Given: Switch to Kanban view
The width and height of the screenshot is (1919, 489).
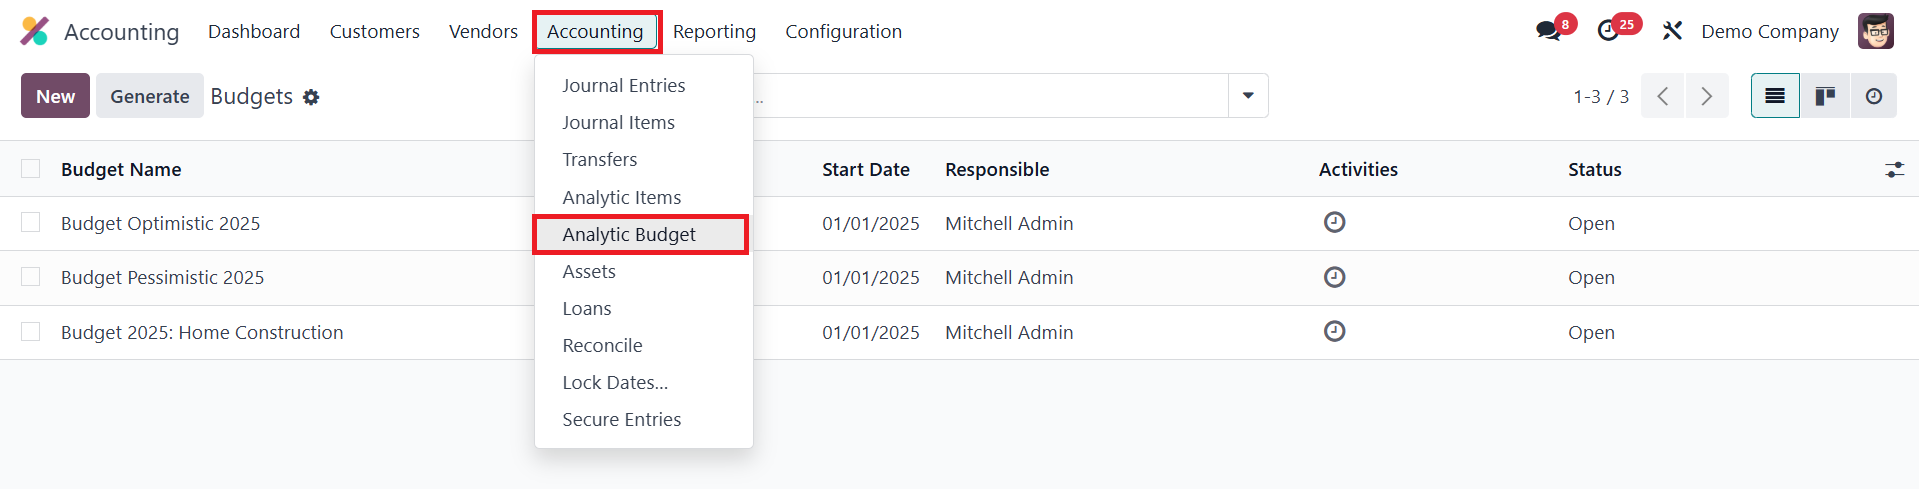Looking at the screenshot, I should click(x=1825, y=96).
